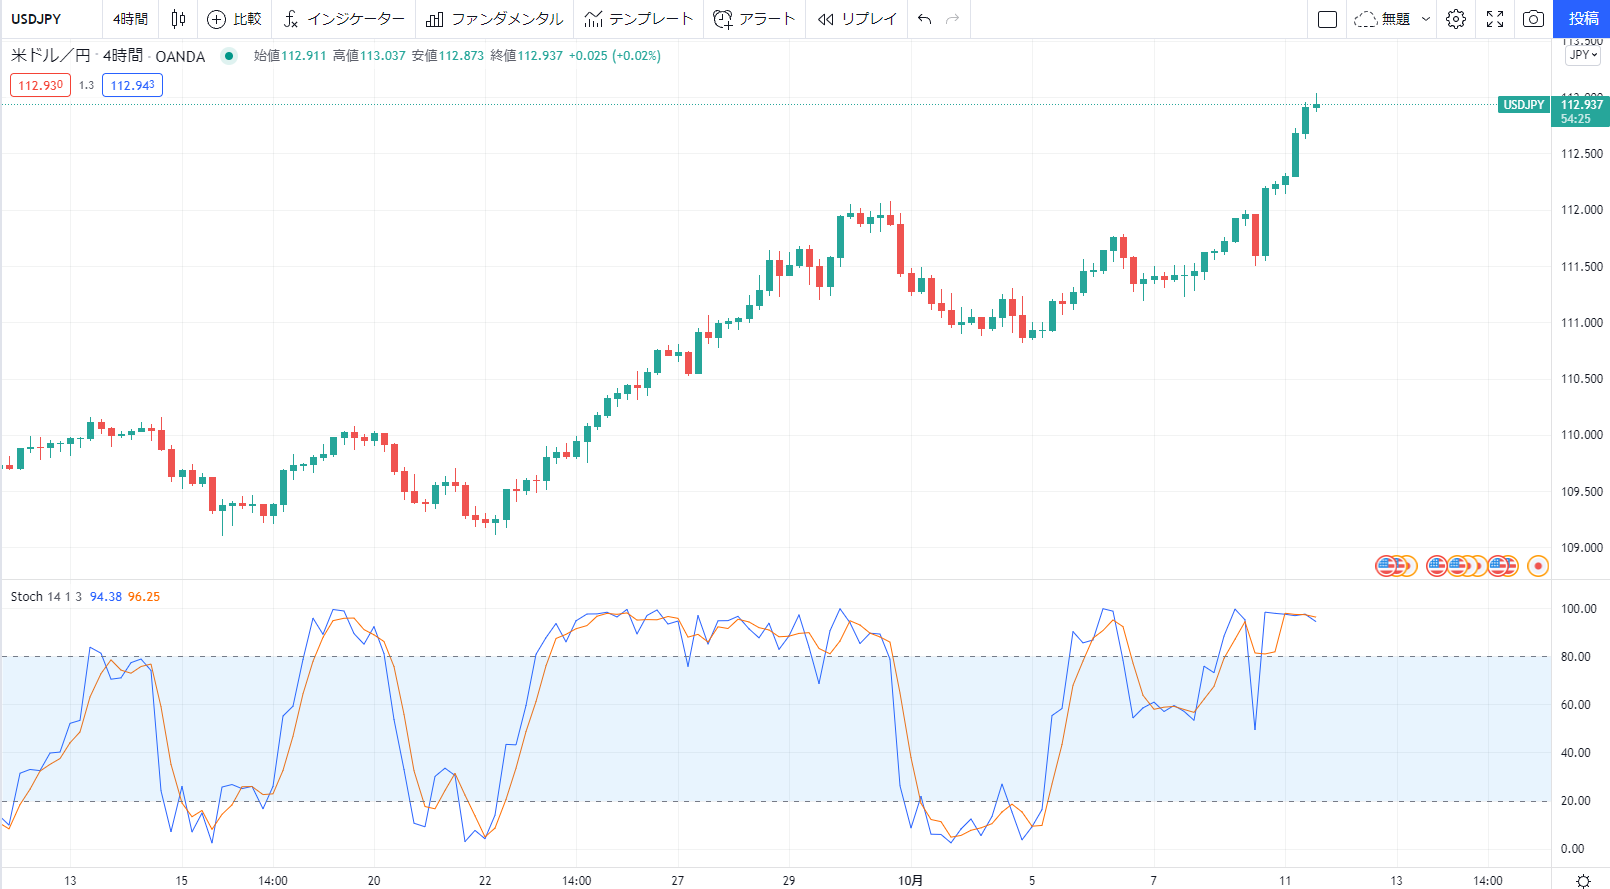Open the candlestick chart style menu

point(178,19)
